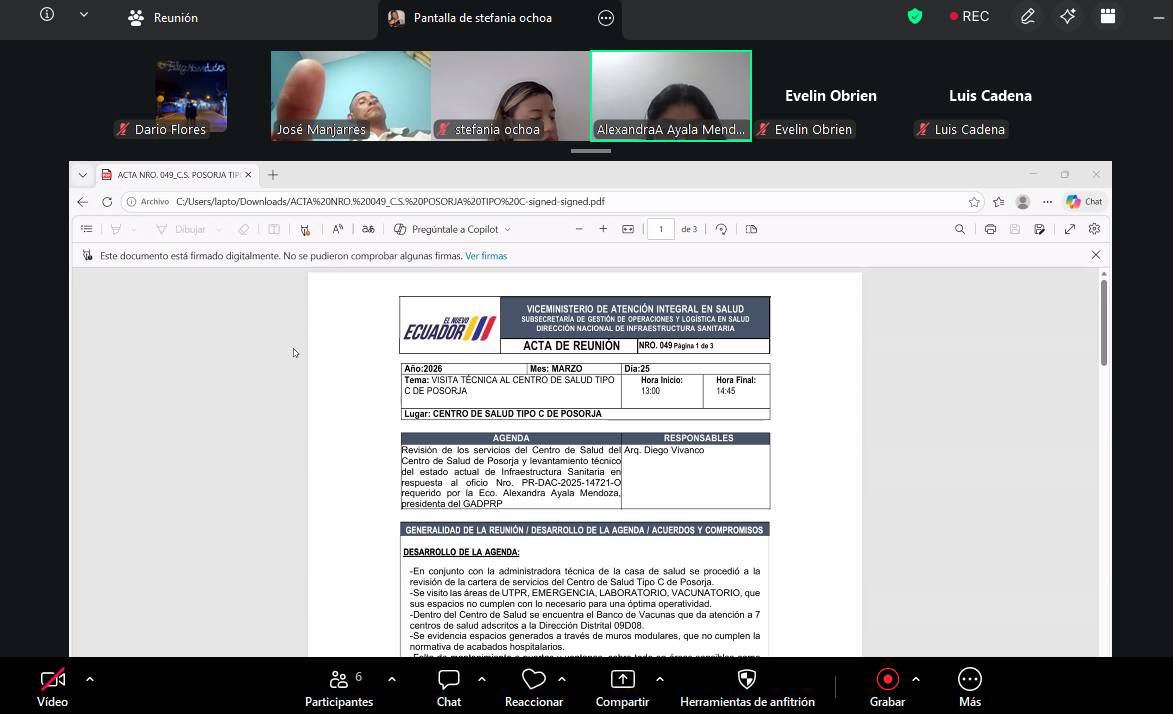The image size is (1173, 714).
Task: Select AlexandraA Ayala video thumbnail
Action: point(670,96)
